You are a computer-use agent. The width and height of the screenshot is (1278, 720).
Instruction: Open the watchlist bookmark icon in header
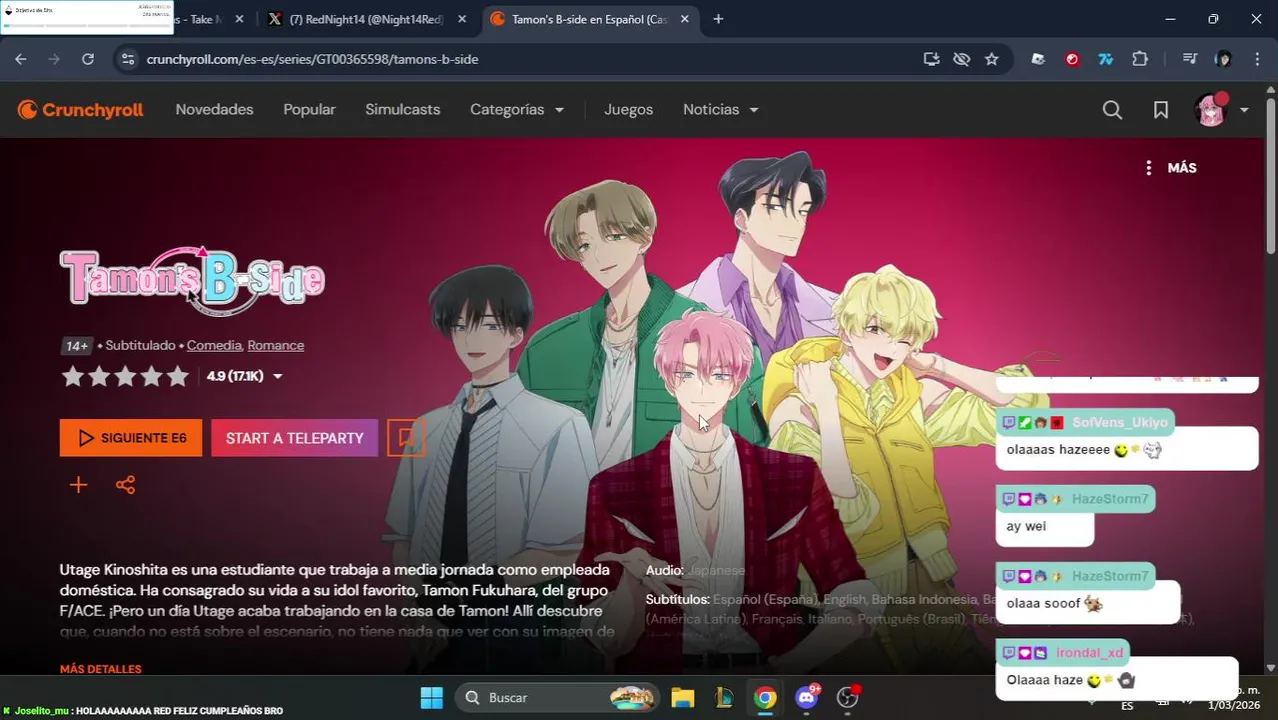click(x=1161, y=110)
